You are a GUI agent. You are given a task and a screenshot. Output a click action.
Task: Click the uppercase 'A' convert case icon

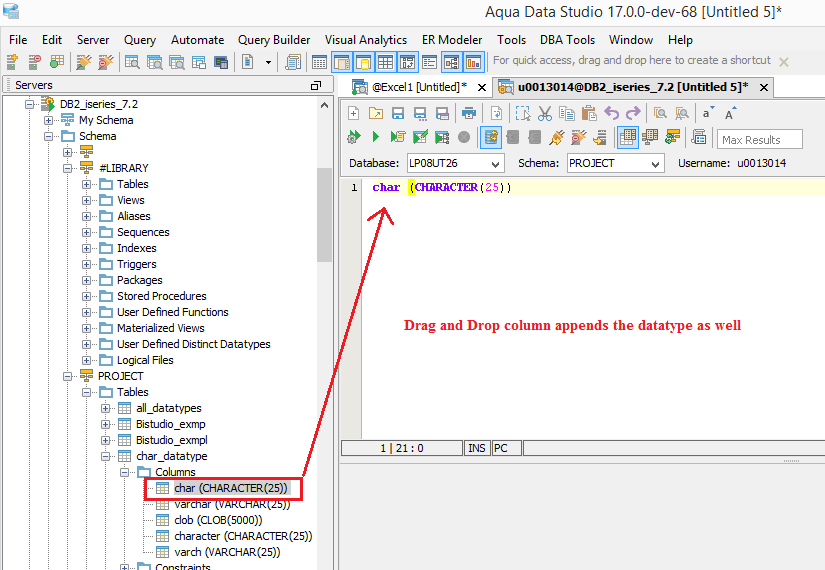pos(730,113)
